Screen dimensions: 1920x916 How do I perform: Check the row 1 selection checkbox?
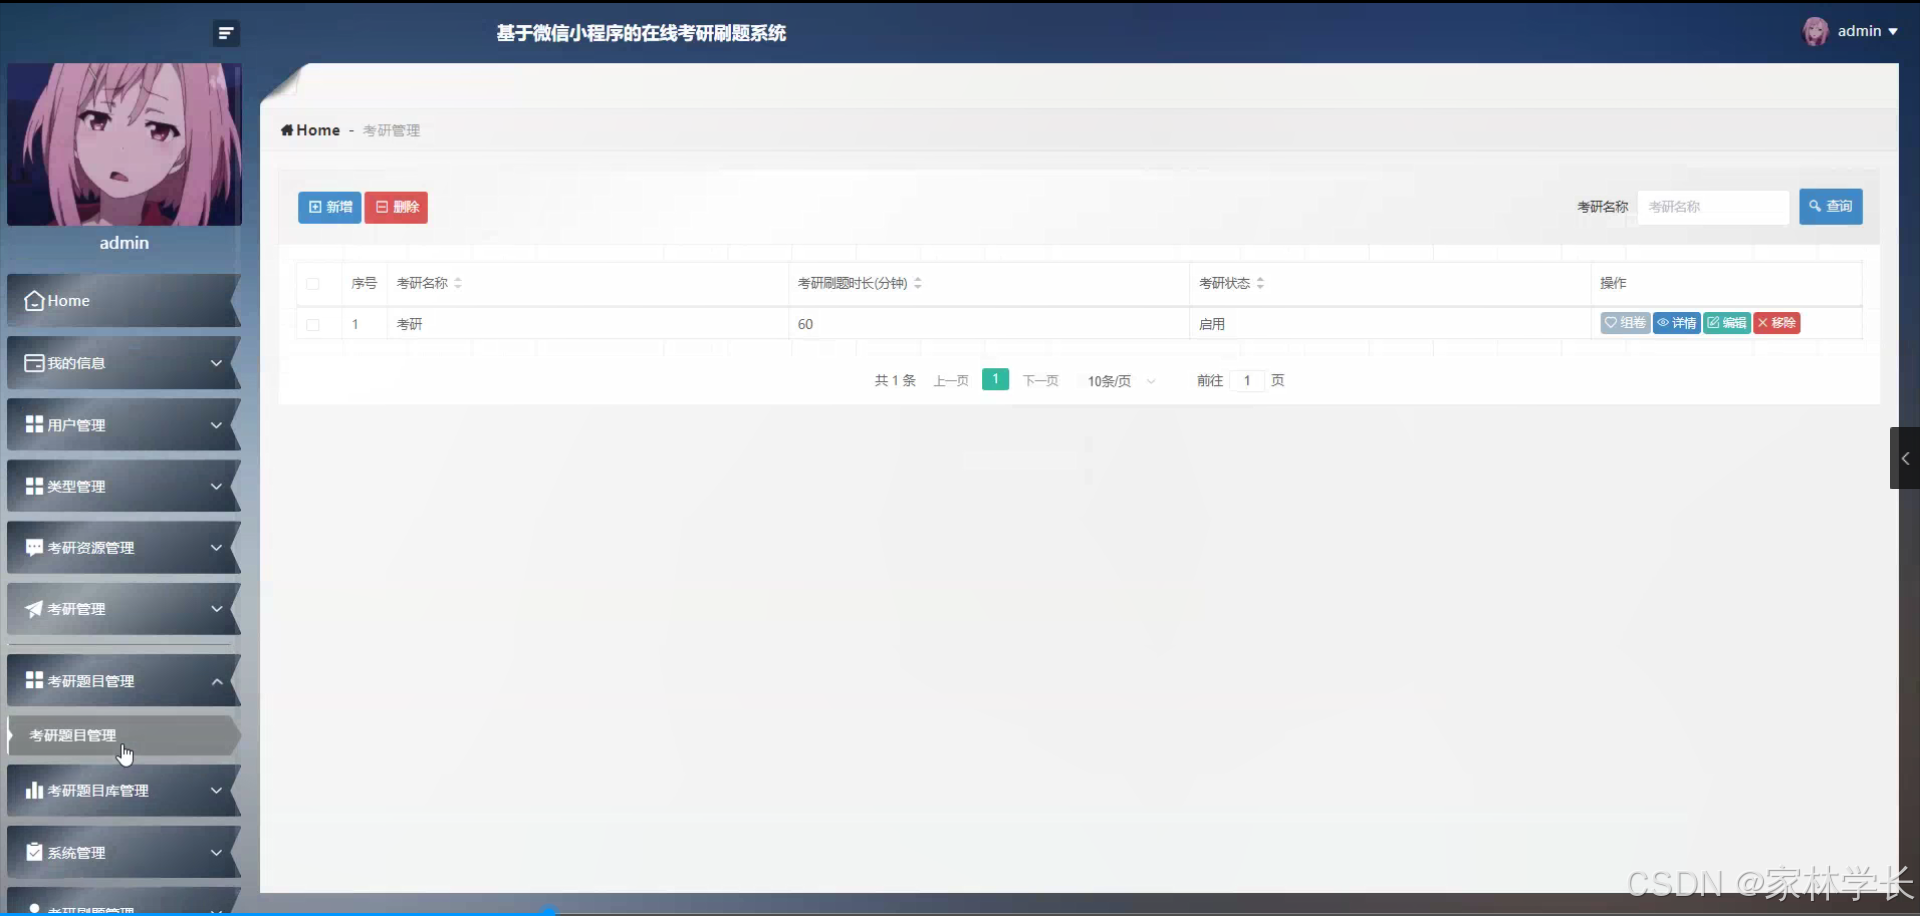312,324
